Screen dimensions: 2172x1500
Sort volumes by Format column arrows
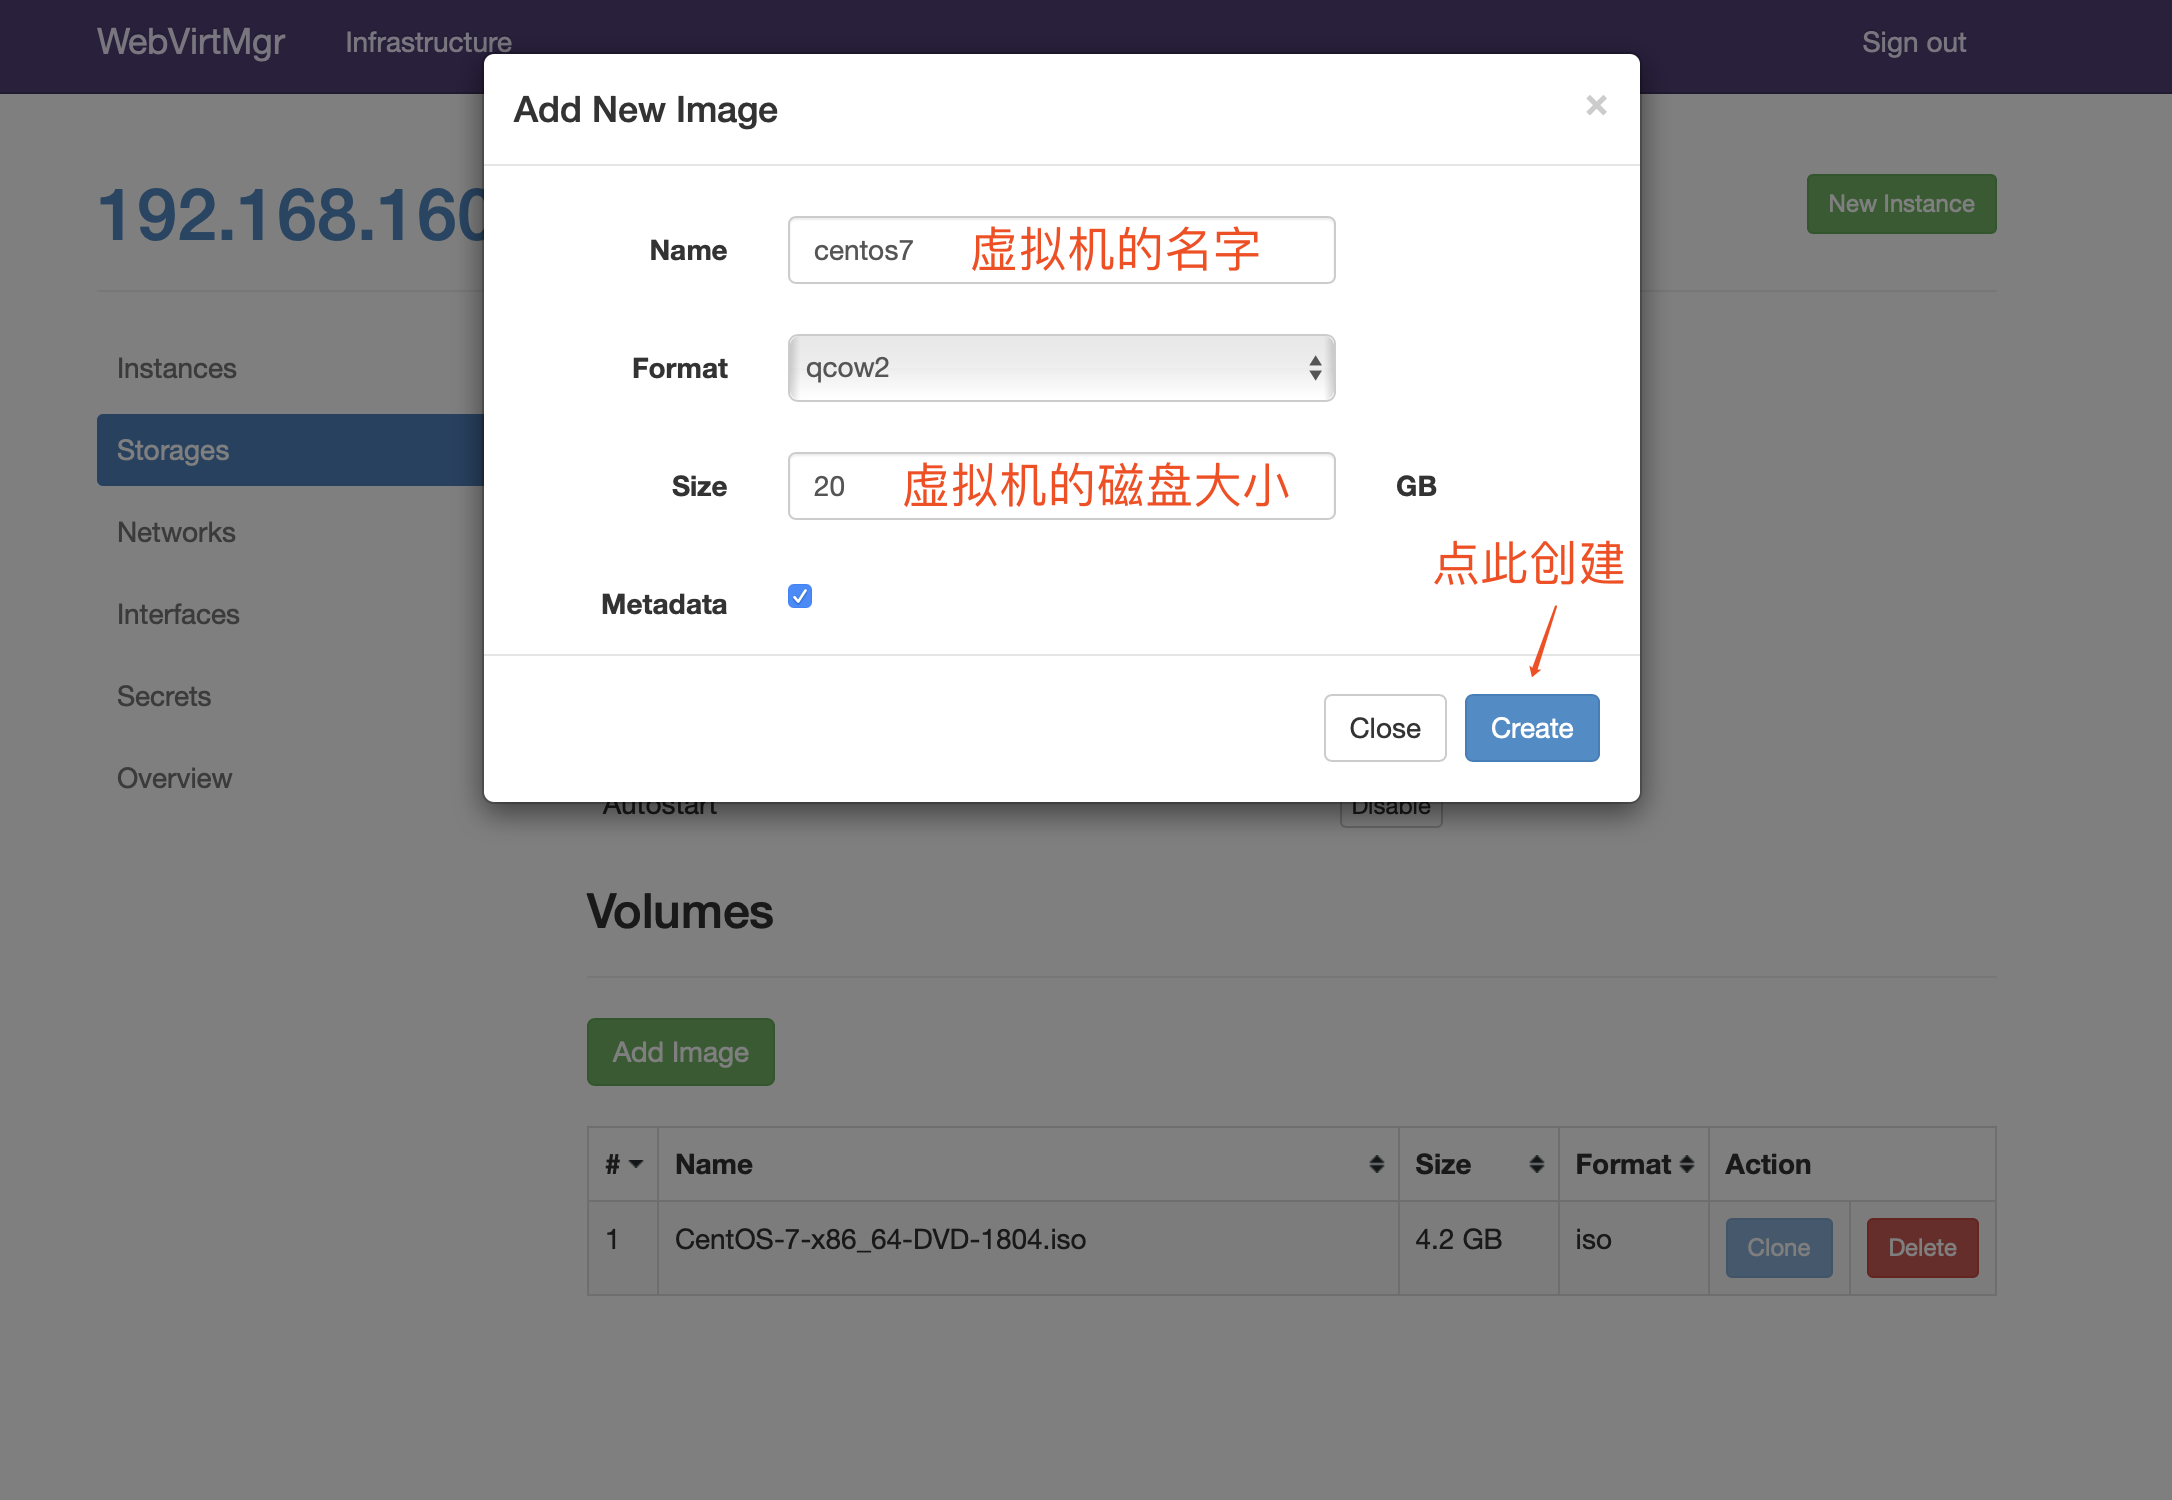[x=1687, y=1164]
